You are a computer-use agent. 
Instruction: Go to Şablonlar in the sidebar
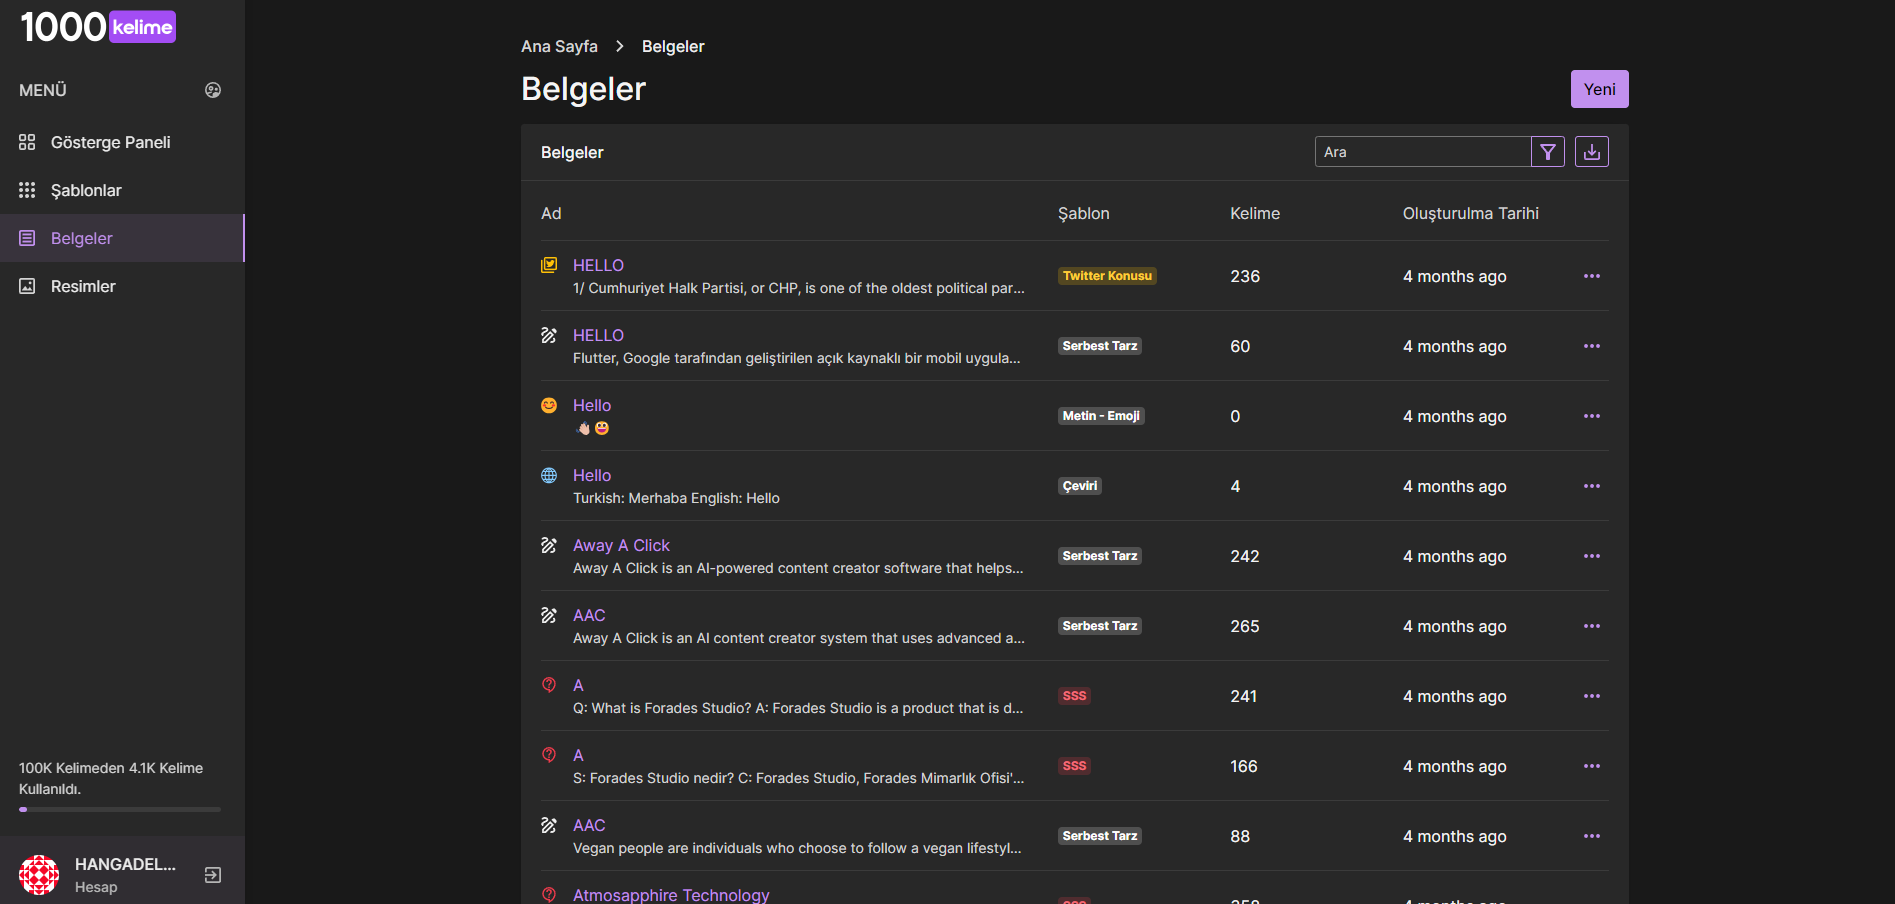(86, 190)
